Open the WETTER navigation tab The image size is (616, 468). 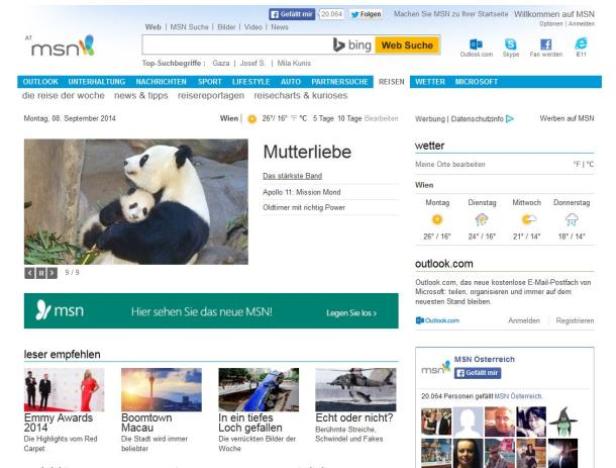point(430,82)
